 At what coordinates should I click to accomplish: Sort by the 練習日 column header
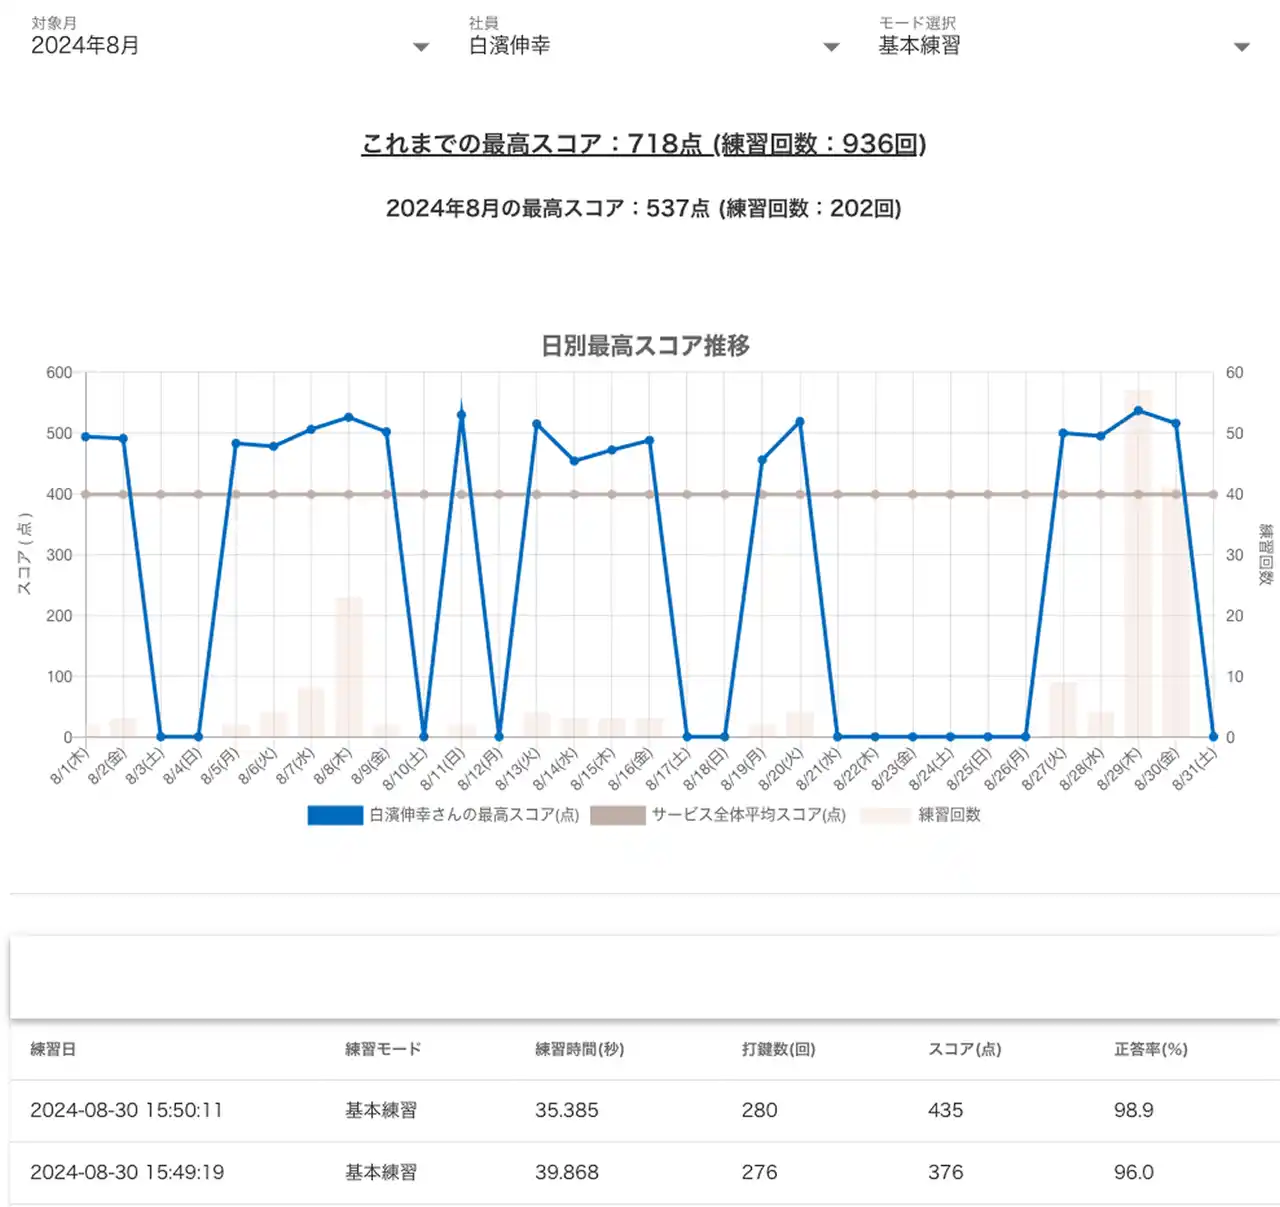[x=53, y=1049]
